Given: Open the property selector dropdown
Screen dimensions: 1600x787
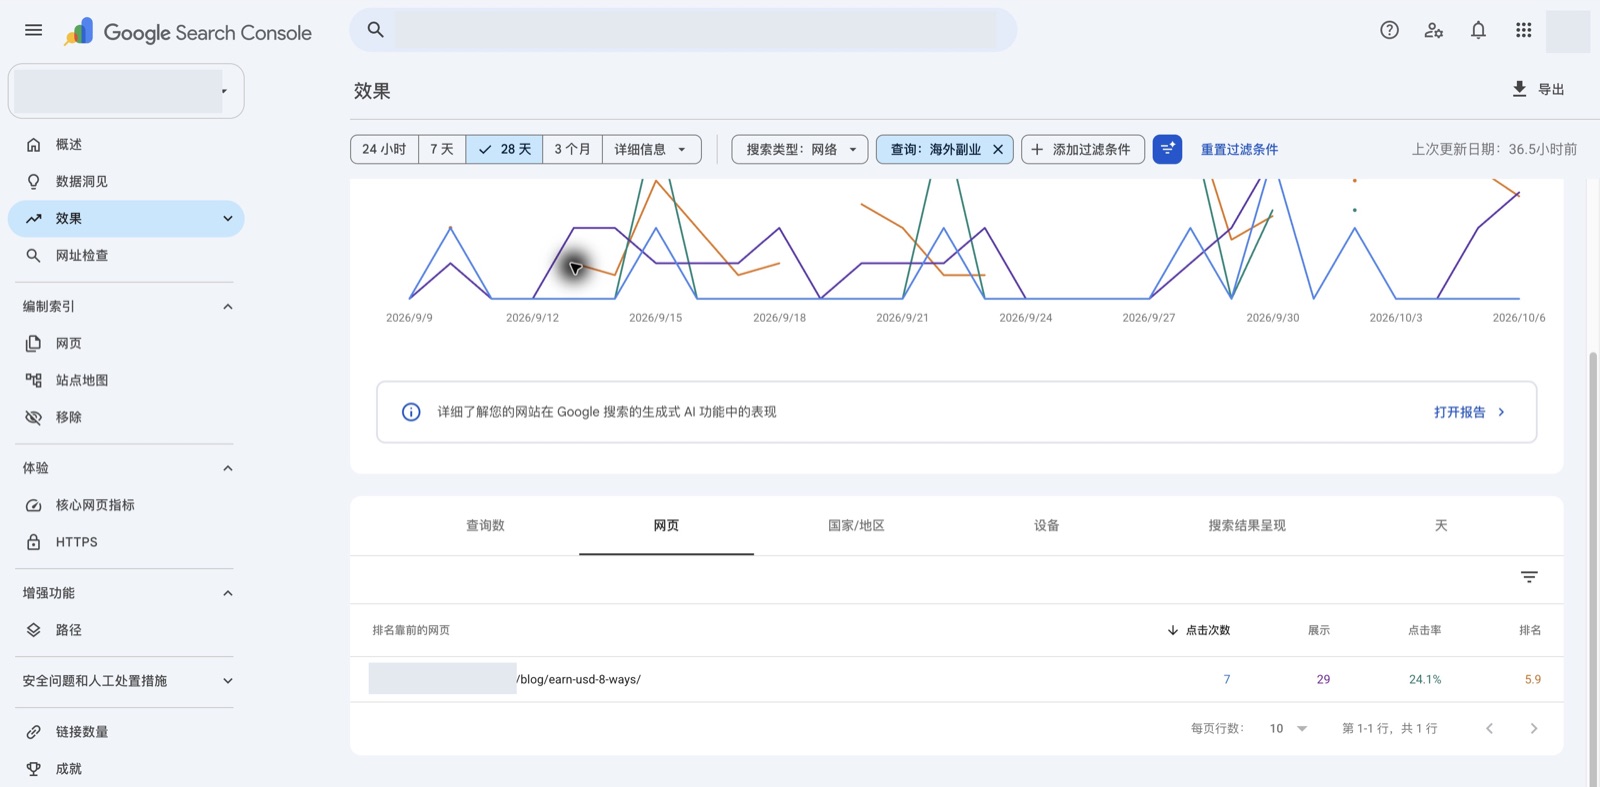Looking at the screenshot, I should point(126,91).
